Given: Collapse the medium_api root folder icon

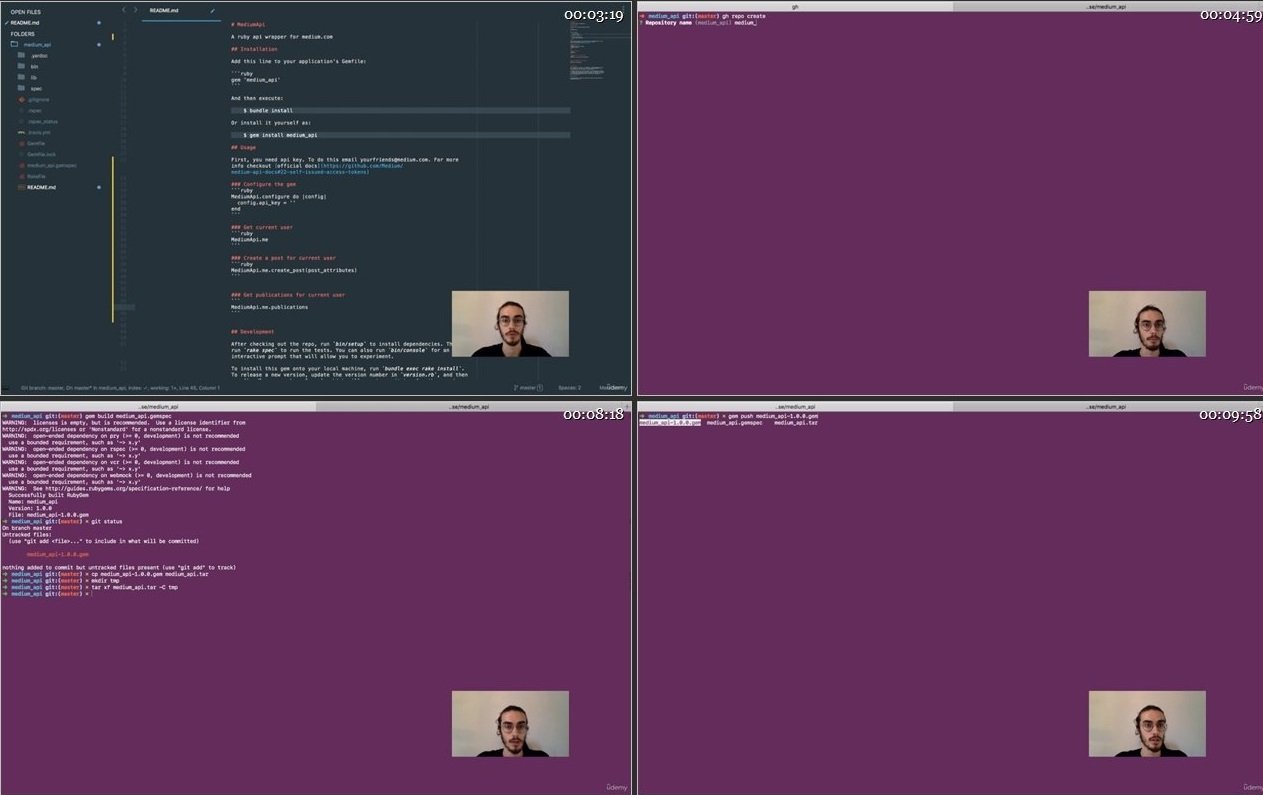Looking at the screenshot, I should (x=14, y=45).
